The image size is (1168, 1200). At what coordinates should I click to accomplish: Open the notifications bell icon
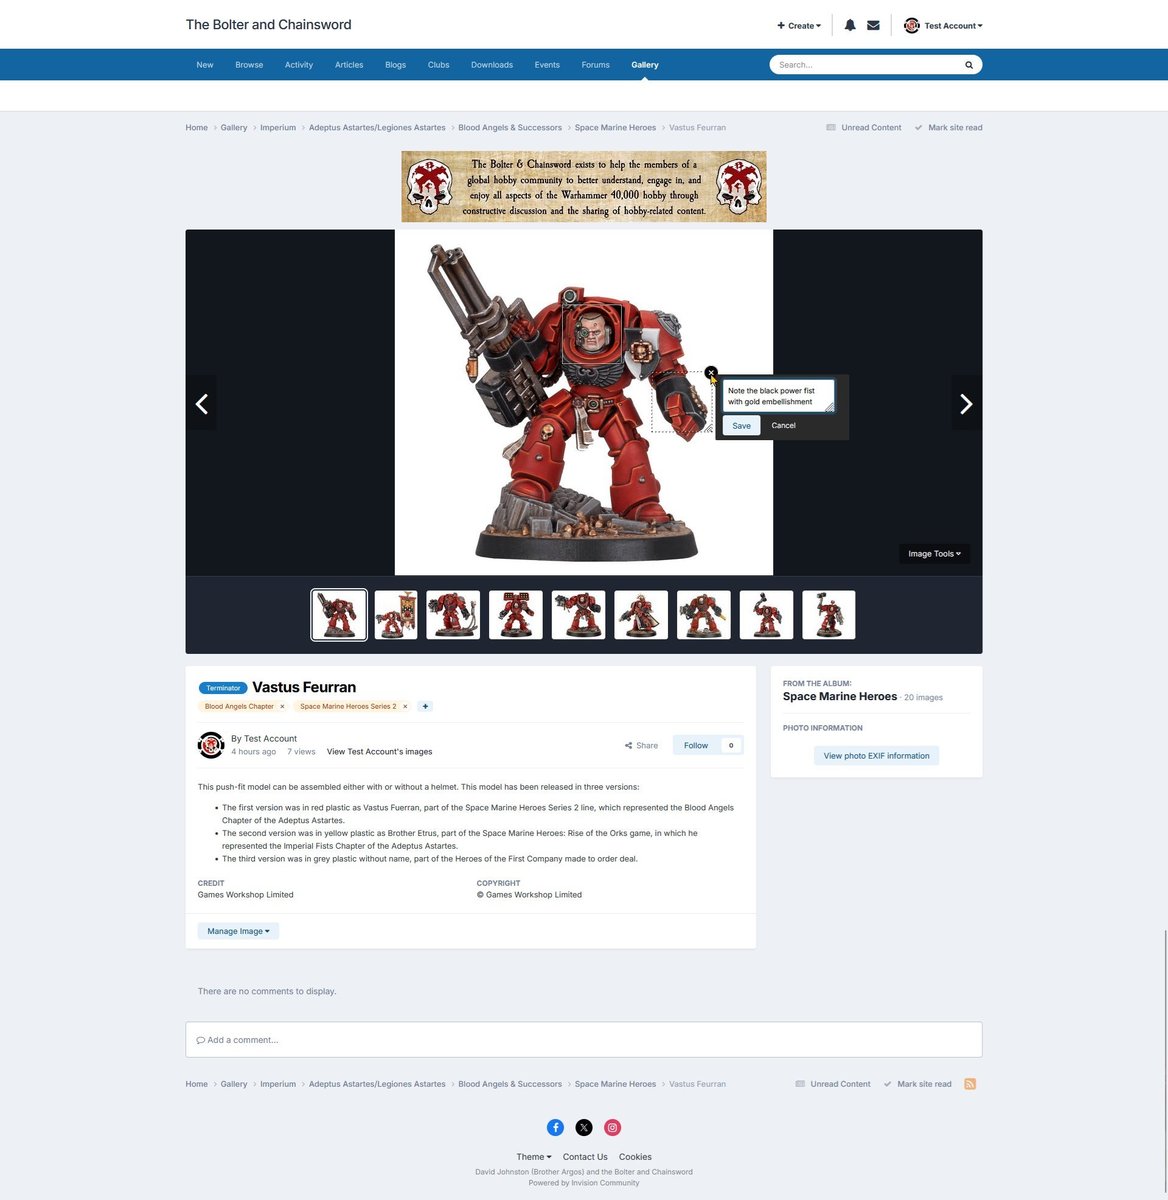tap(849, 25)
